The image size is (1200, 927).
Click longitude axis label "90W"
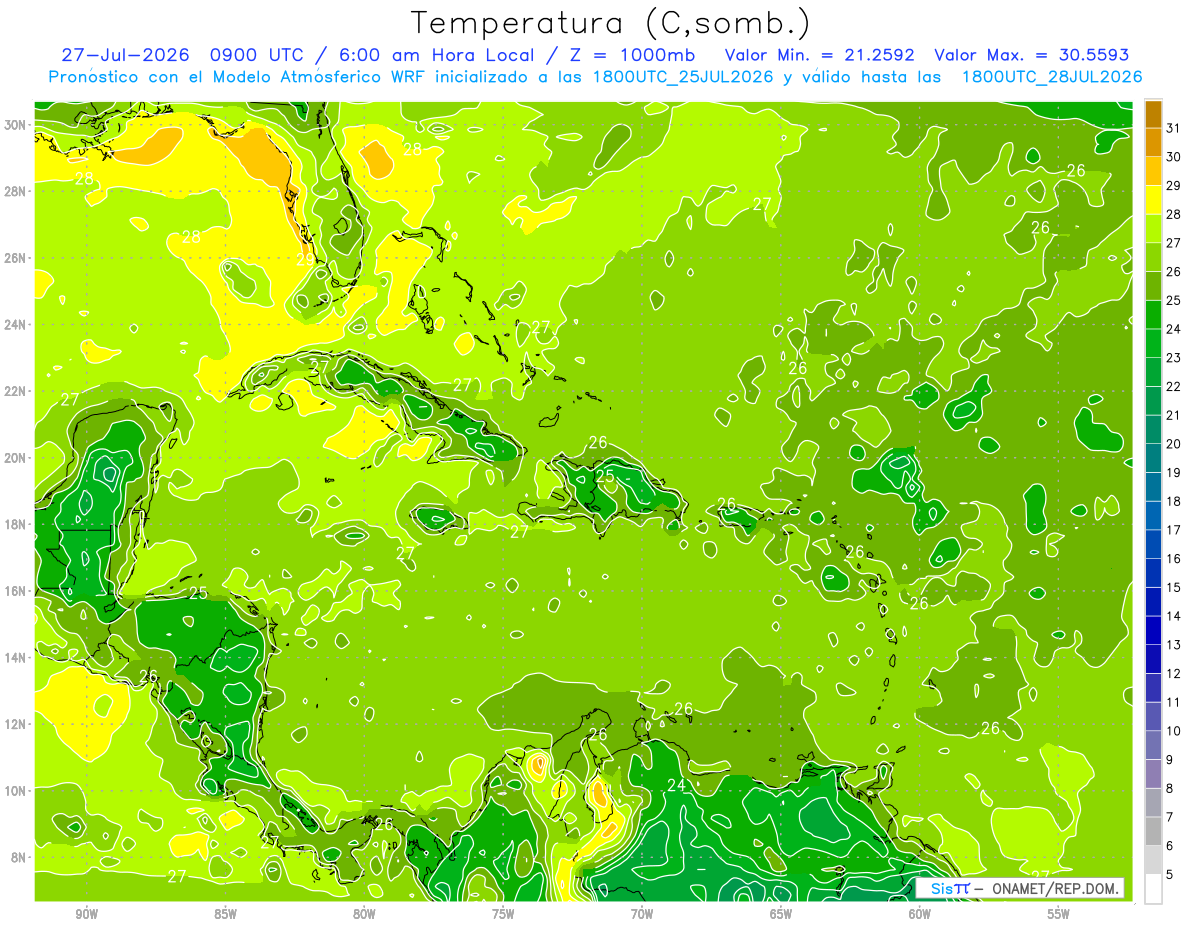pyautogui.click(x=86, y=914)
